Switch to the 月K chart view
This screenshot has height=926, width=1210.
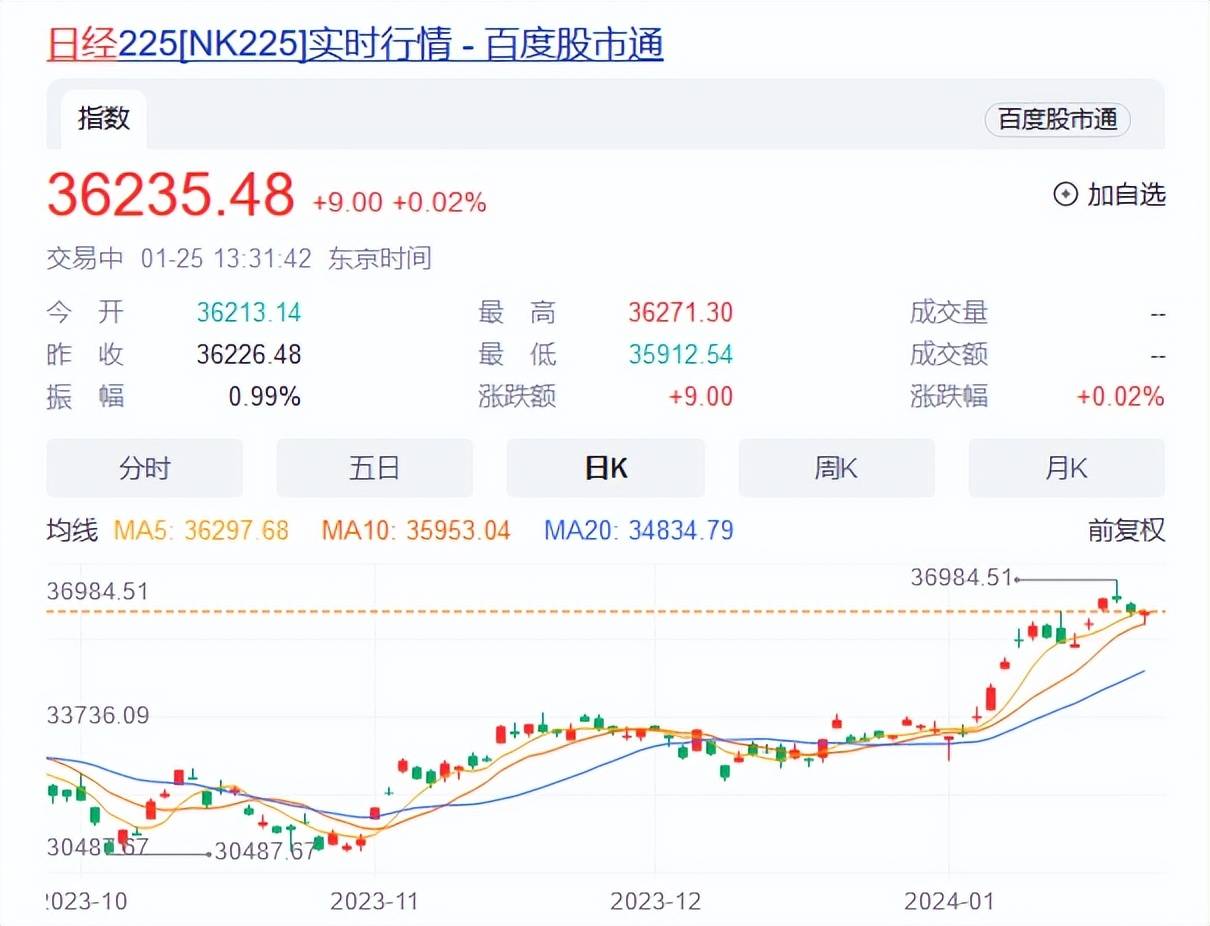1066,468
